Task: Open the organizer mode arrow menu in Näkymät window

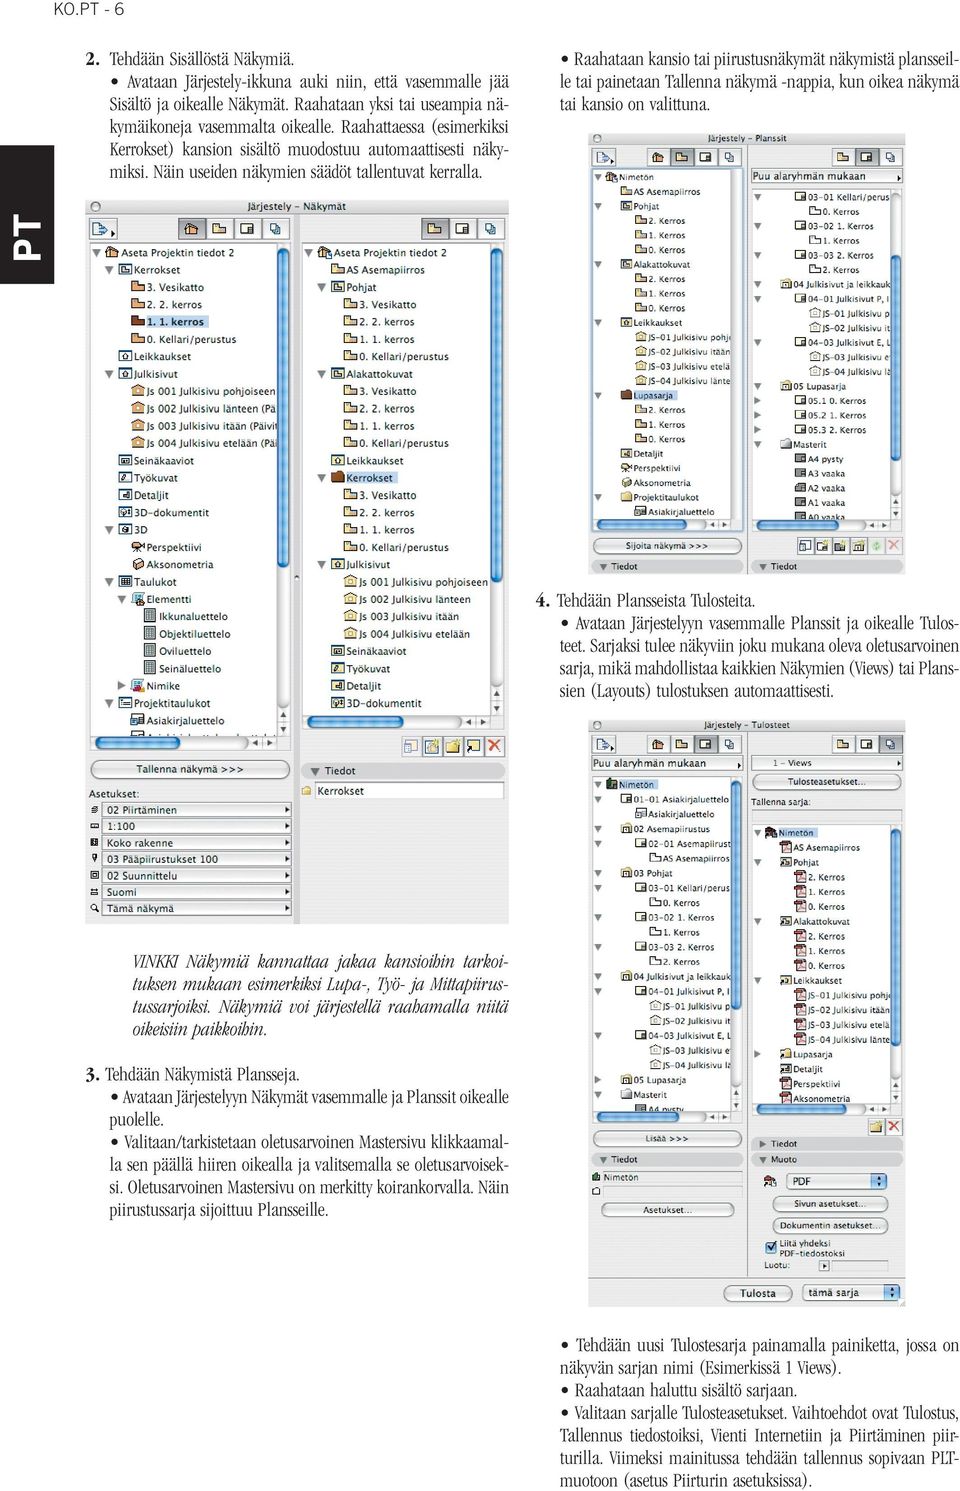Action: point(104,229)
